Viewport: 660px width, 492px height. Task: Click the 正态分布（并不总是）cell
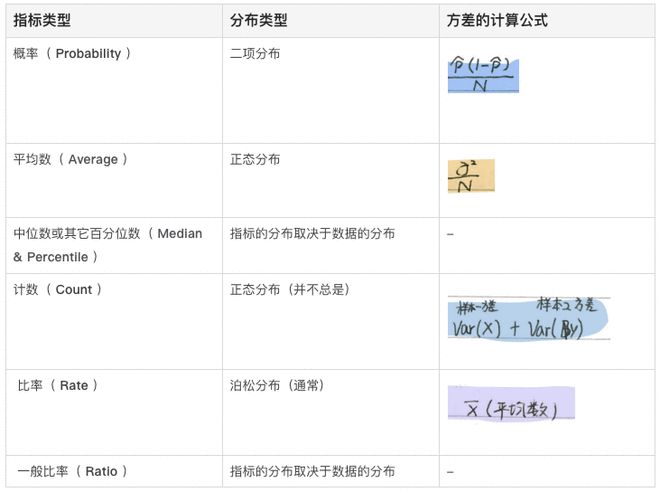[x=290, y=290]
